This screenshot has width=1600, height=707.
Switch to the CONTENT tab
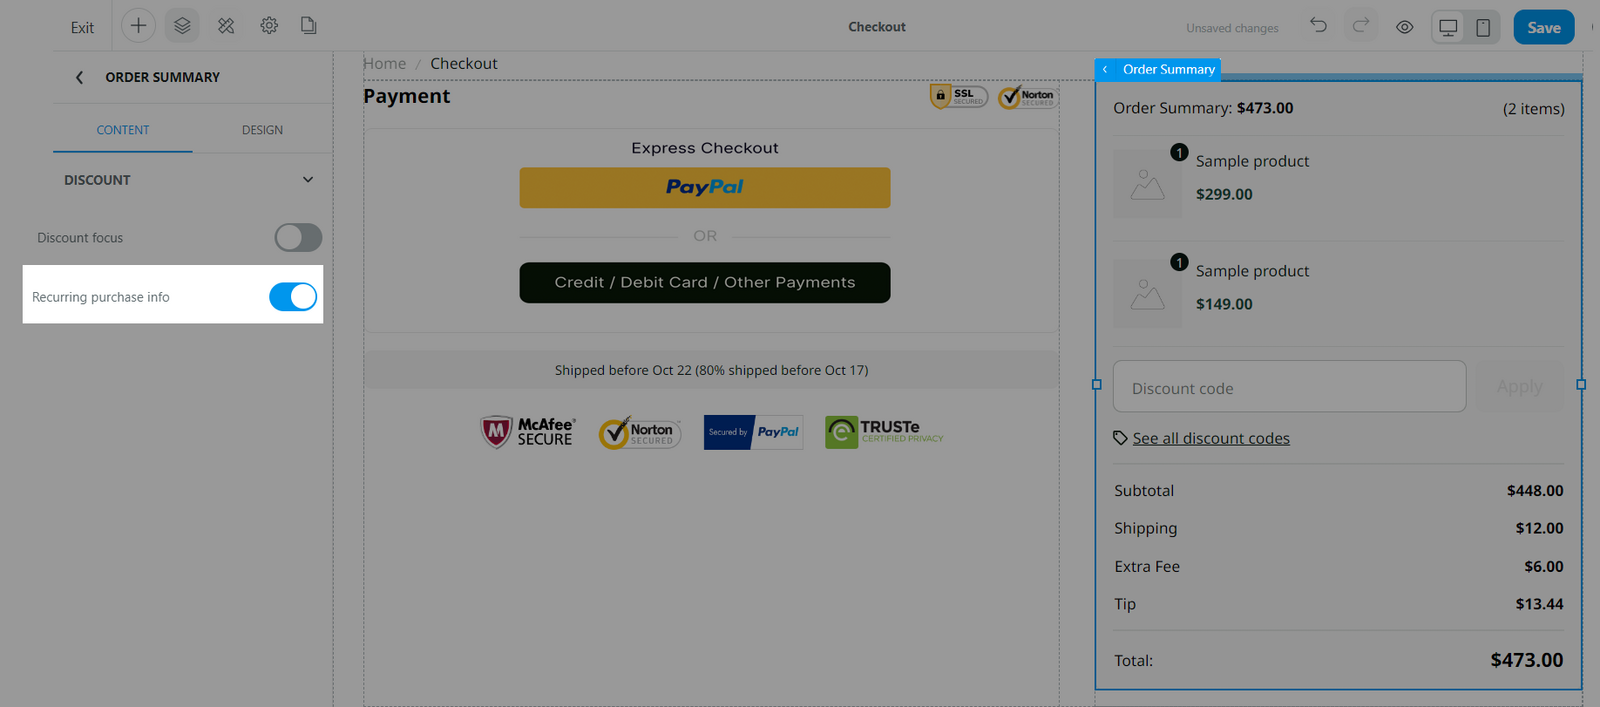(x=123, y=130)
